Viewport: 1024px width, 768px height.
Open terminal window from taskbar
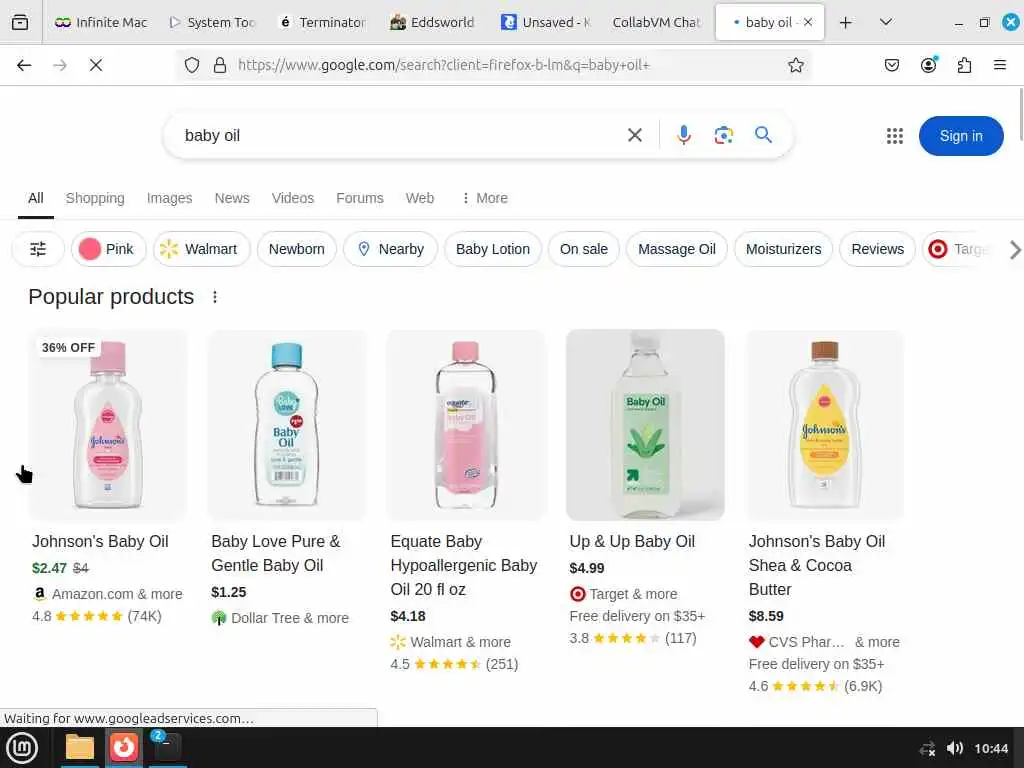point(167,748)
